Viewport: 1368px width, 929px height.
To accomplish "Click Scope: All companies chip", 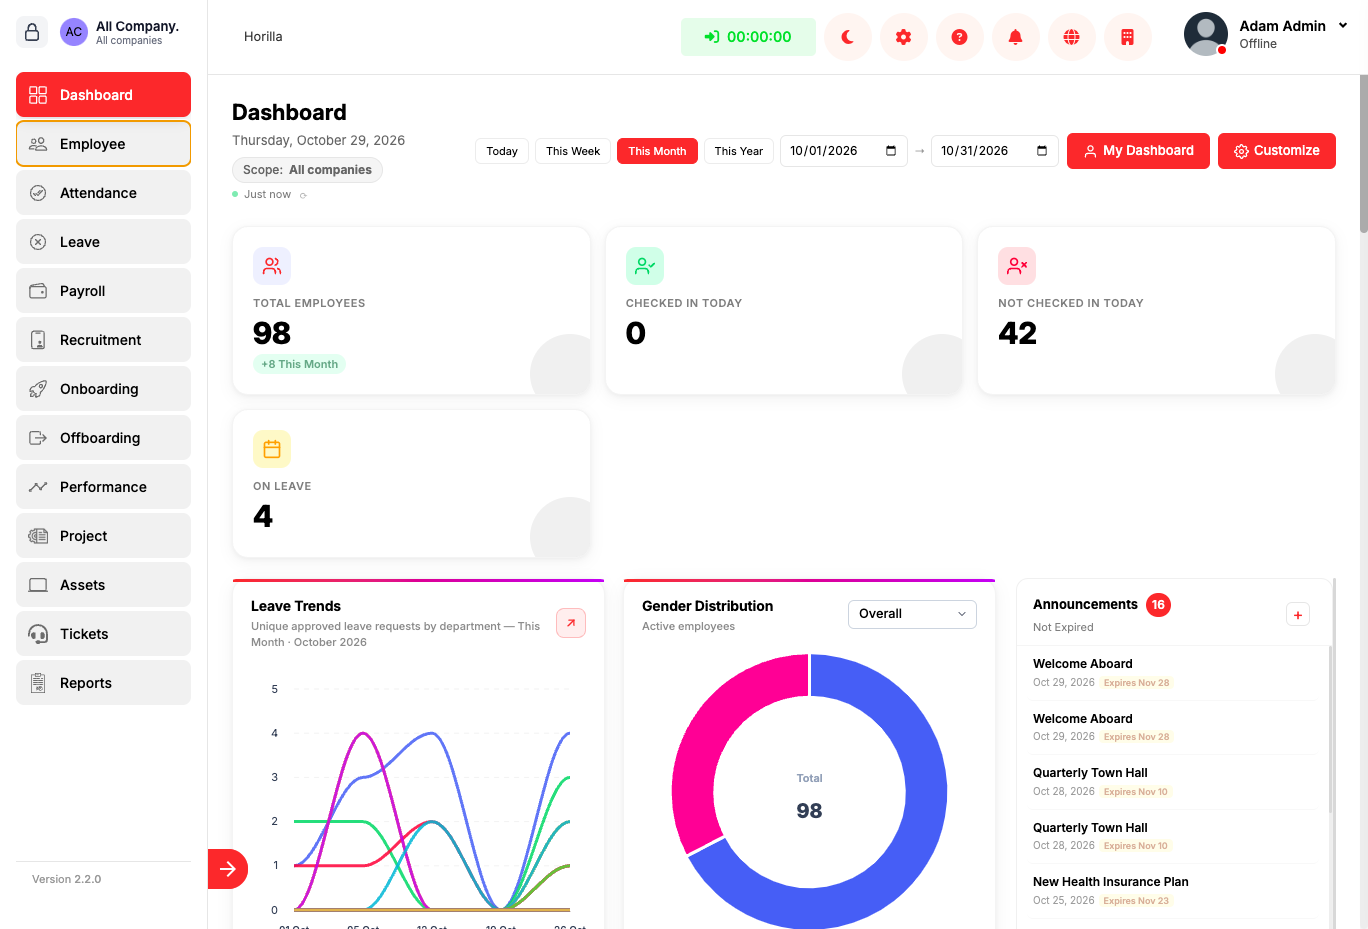I will click(307, 170).
